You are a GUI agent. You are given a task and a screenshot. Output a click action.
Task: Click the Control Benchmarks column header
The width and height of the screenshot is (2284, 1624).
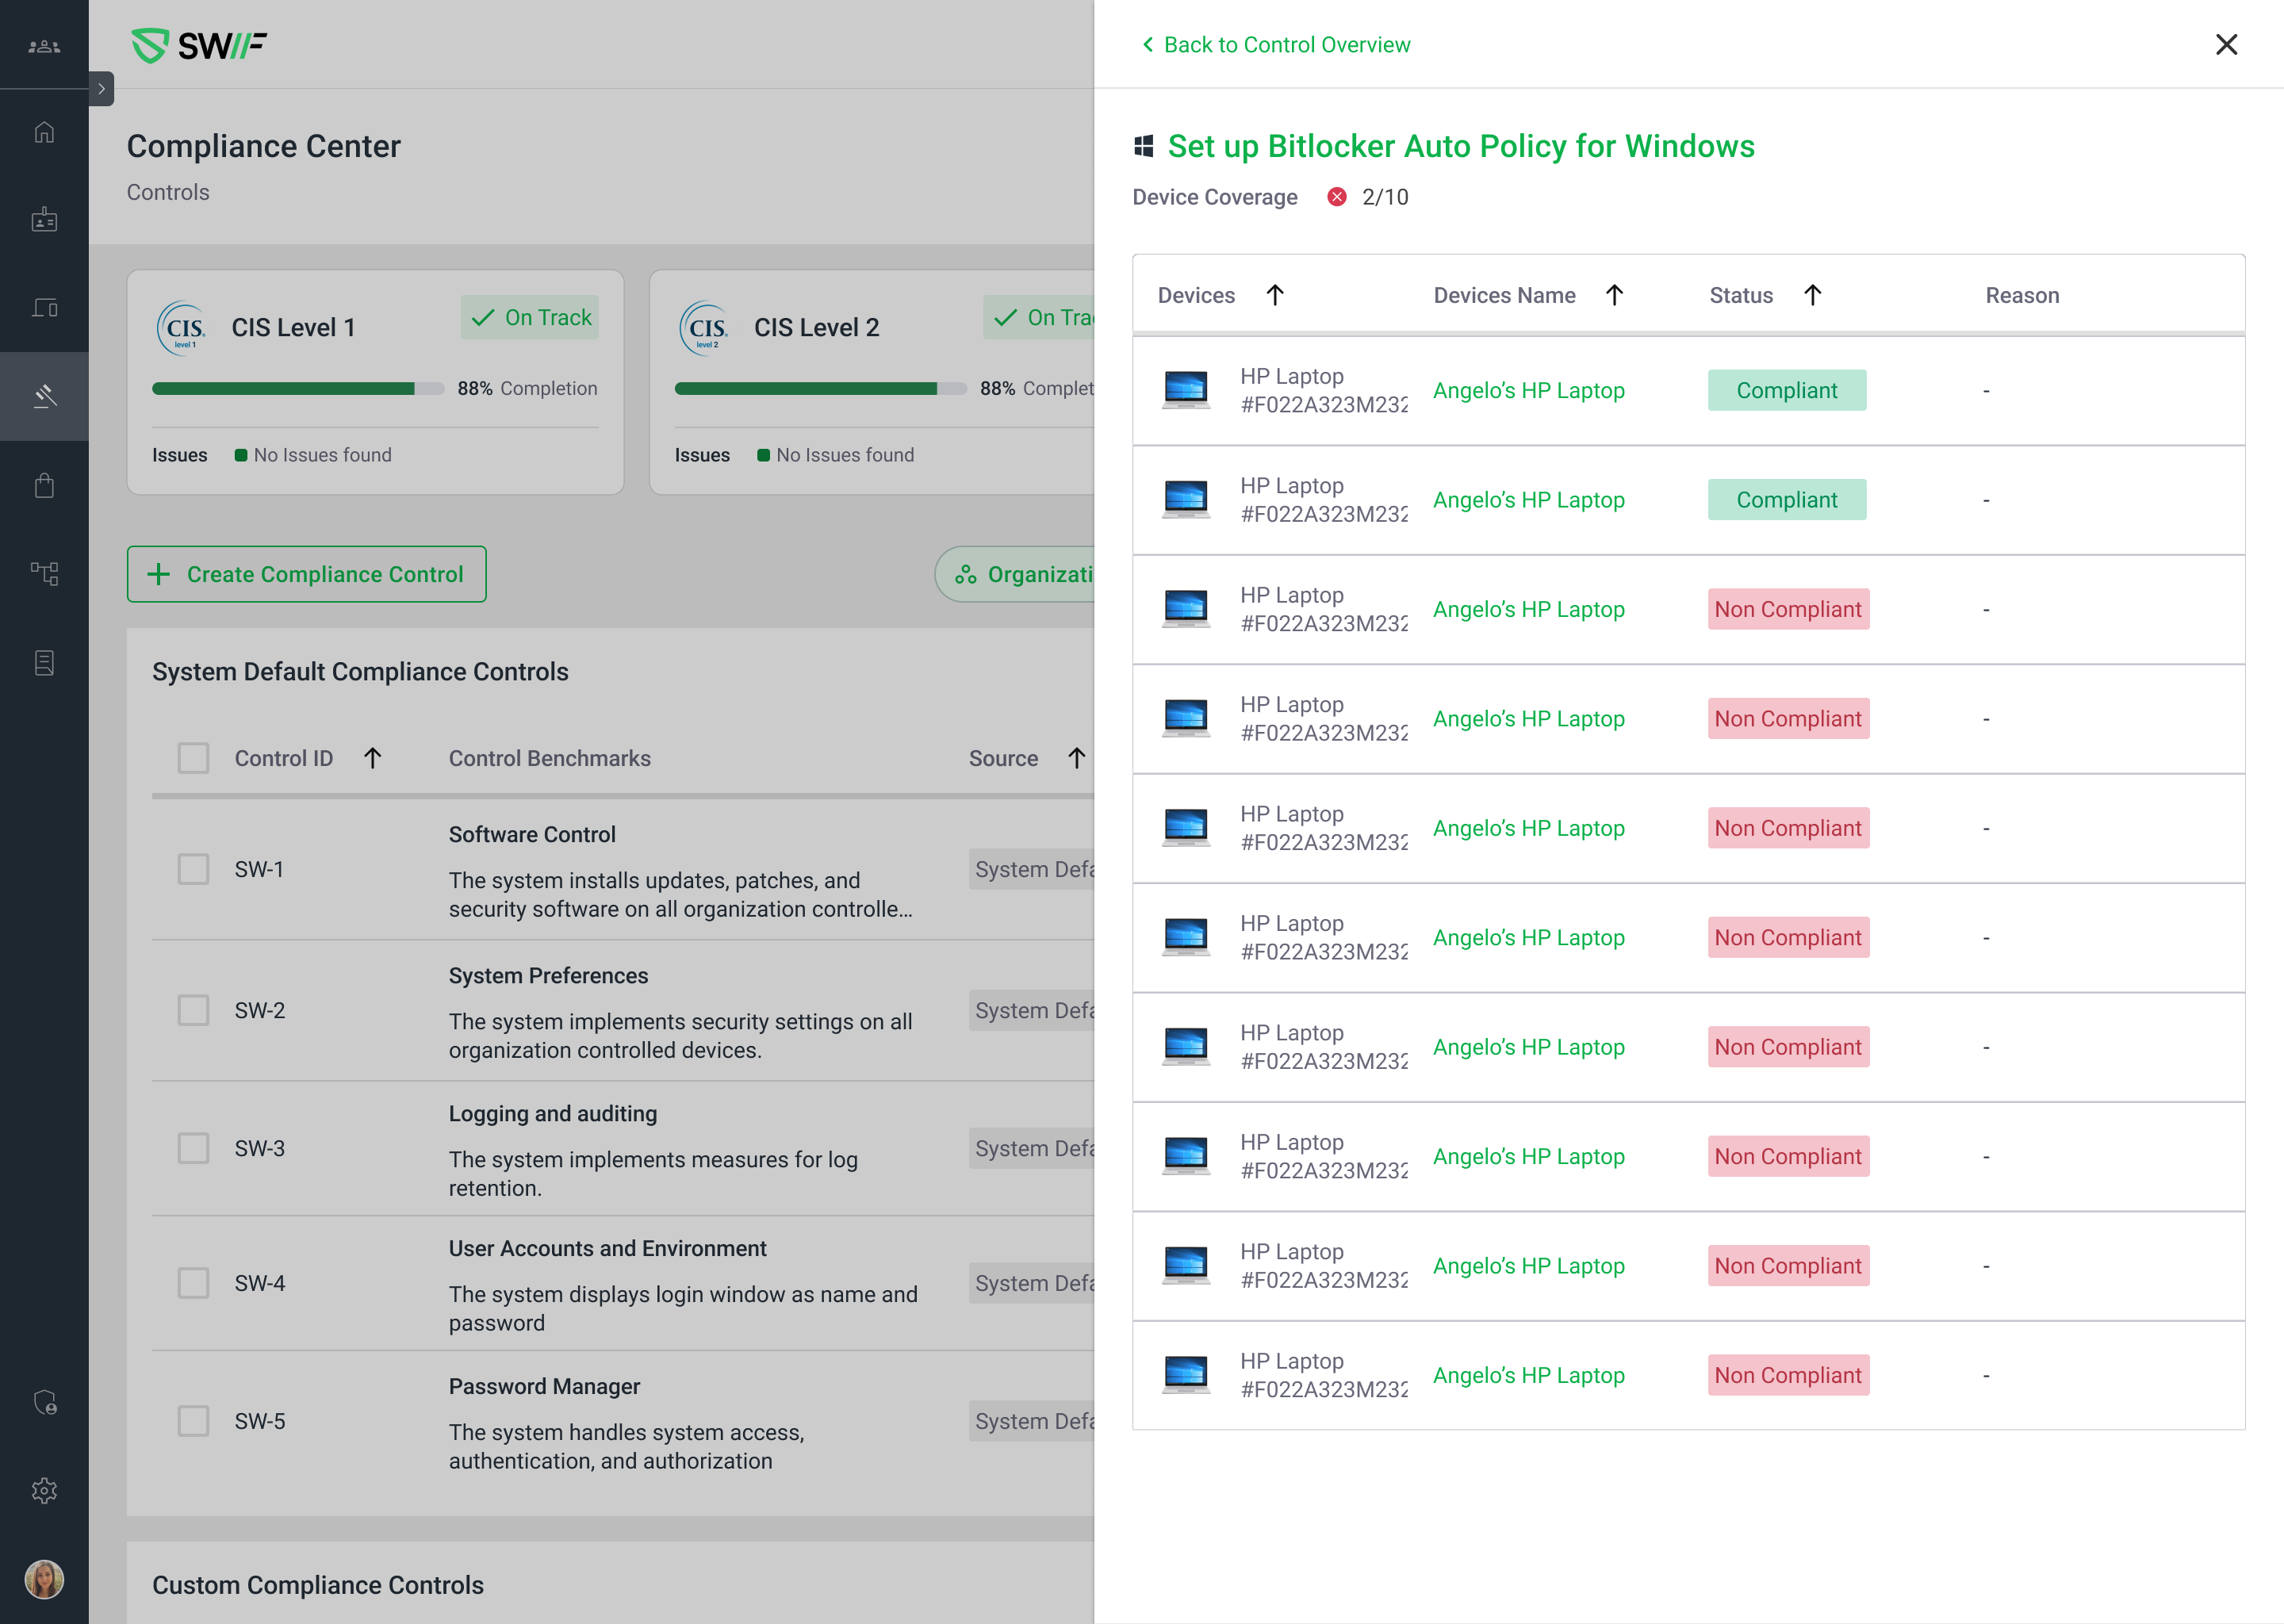point(550,758)
